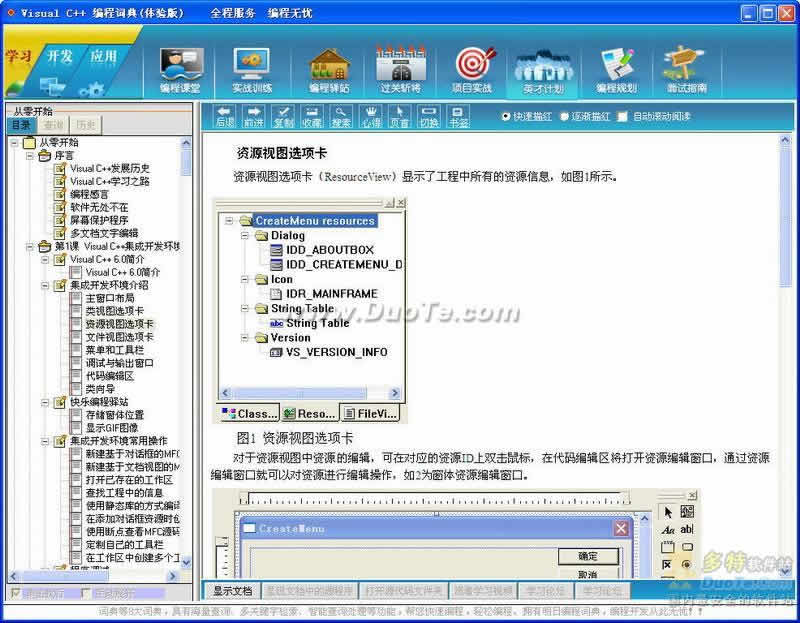Collapse the 序言 tree node
Viewport: 800px width, 623px height.
(x=30, y=156)
